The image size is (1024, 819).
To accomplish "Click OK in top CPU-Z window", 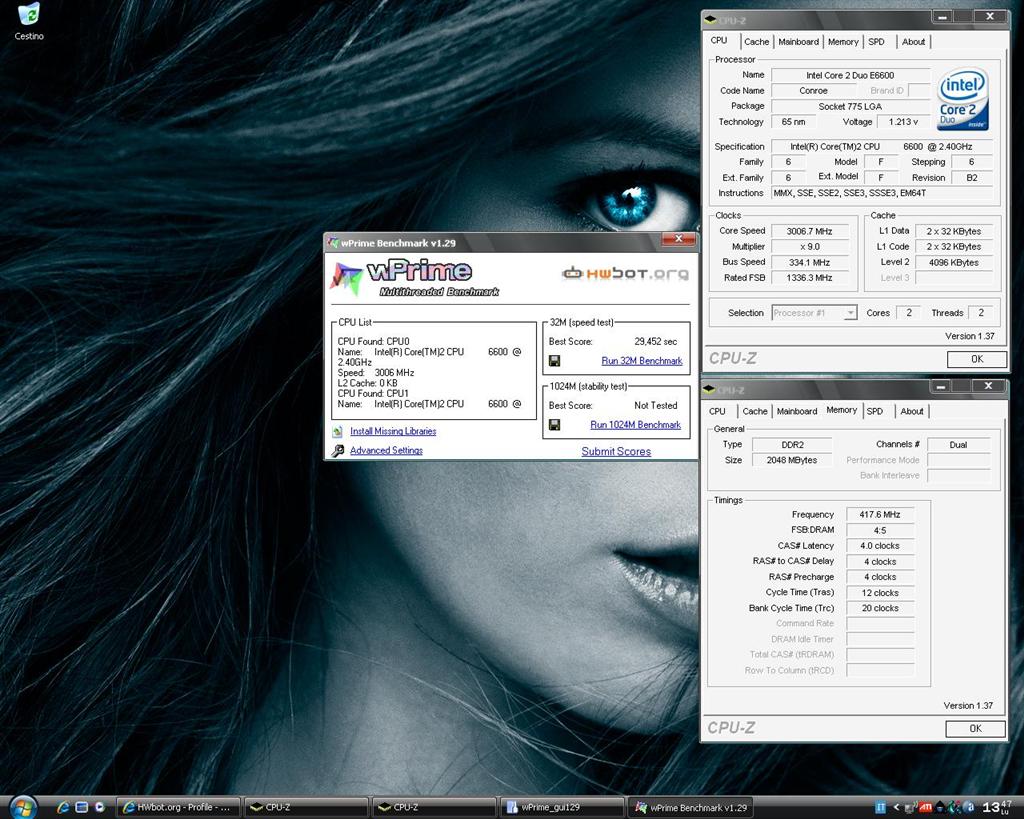I will click(976, 359).
